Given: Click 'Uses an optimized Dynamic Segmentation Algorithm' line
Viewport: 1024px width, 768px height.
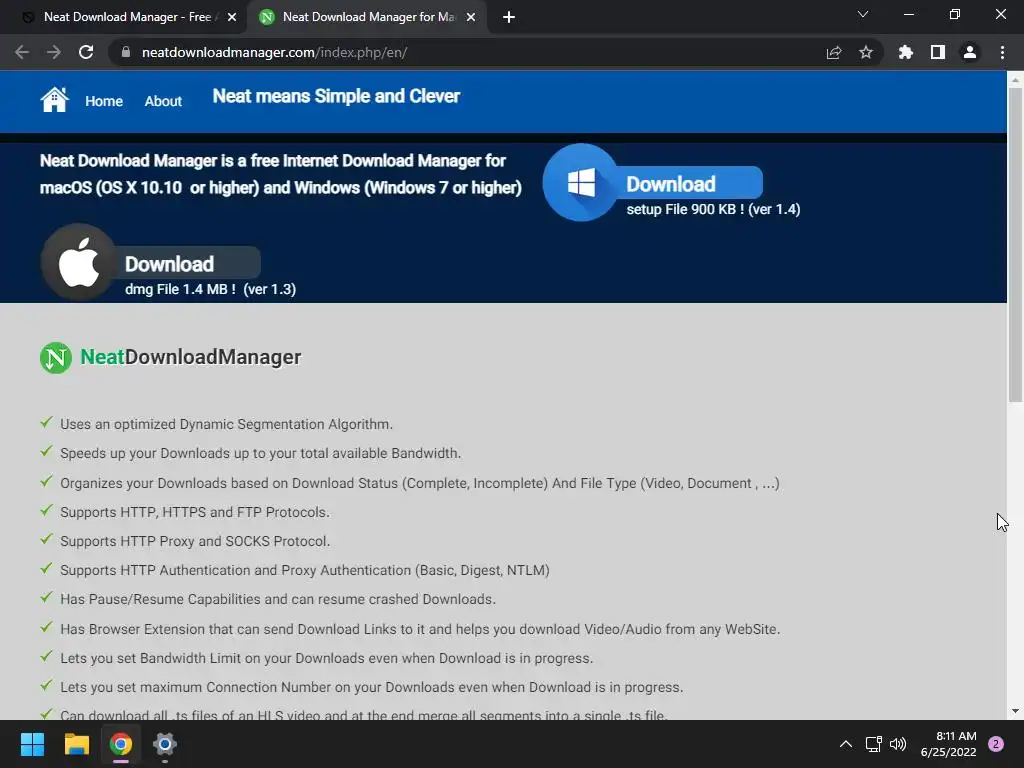Looking at the screenshot, I should tap(227, 424).
